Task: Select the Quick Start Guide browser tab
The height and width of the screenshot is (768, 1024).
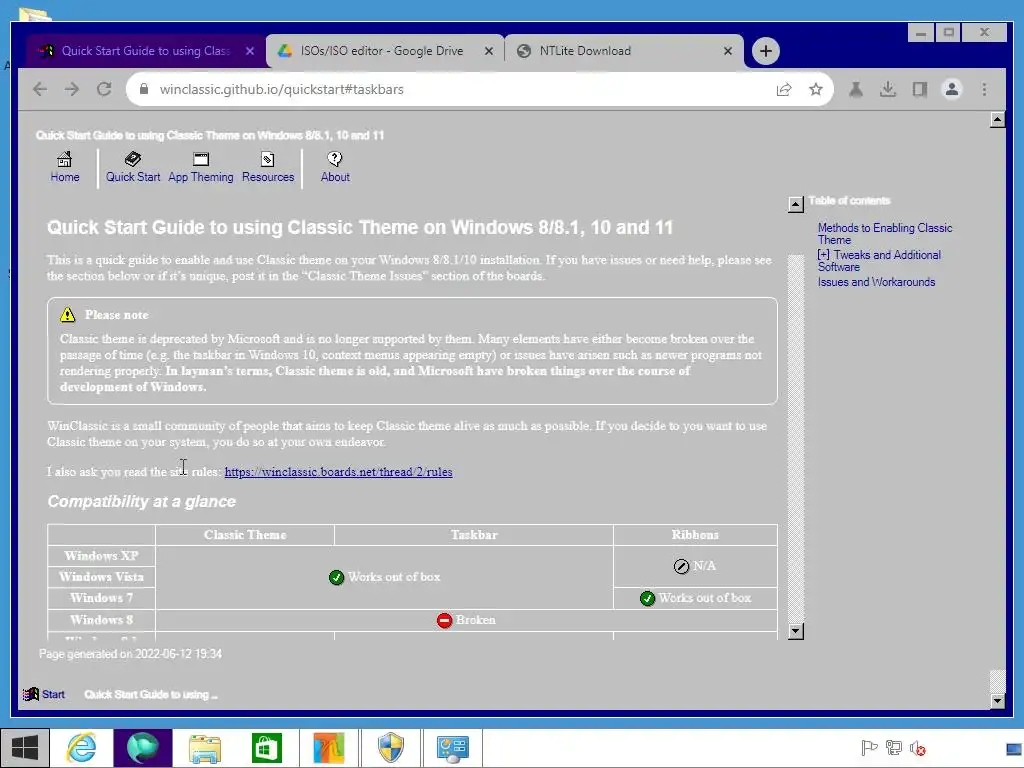Action: [145, 51]
